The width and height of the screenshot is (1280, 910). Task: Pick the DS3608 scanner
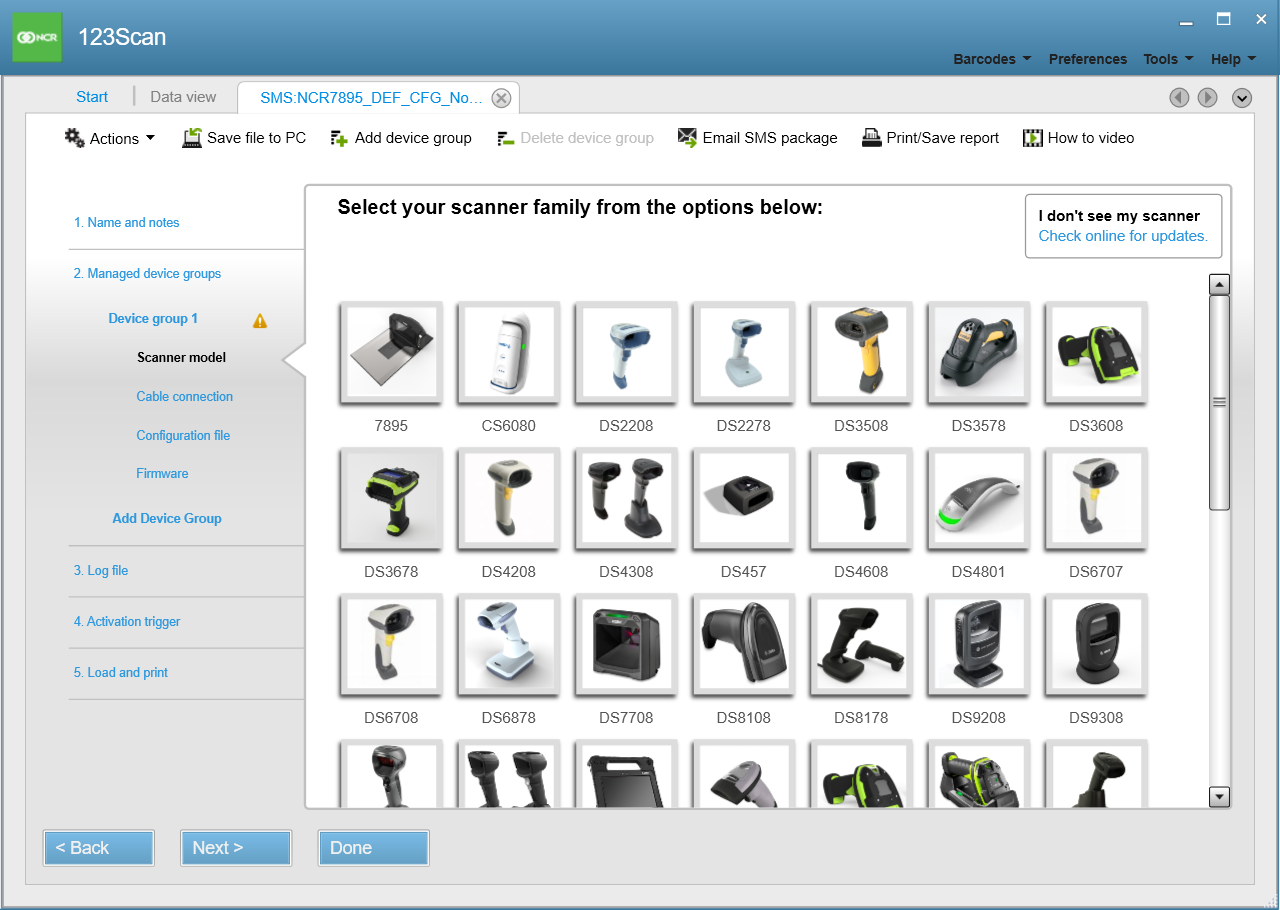coord(1096,353)
